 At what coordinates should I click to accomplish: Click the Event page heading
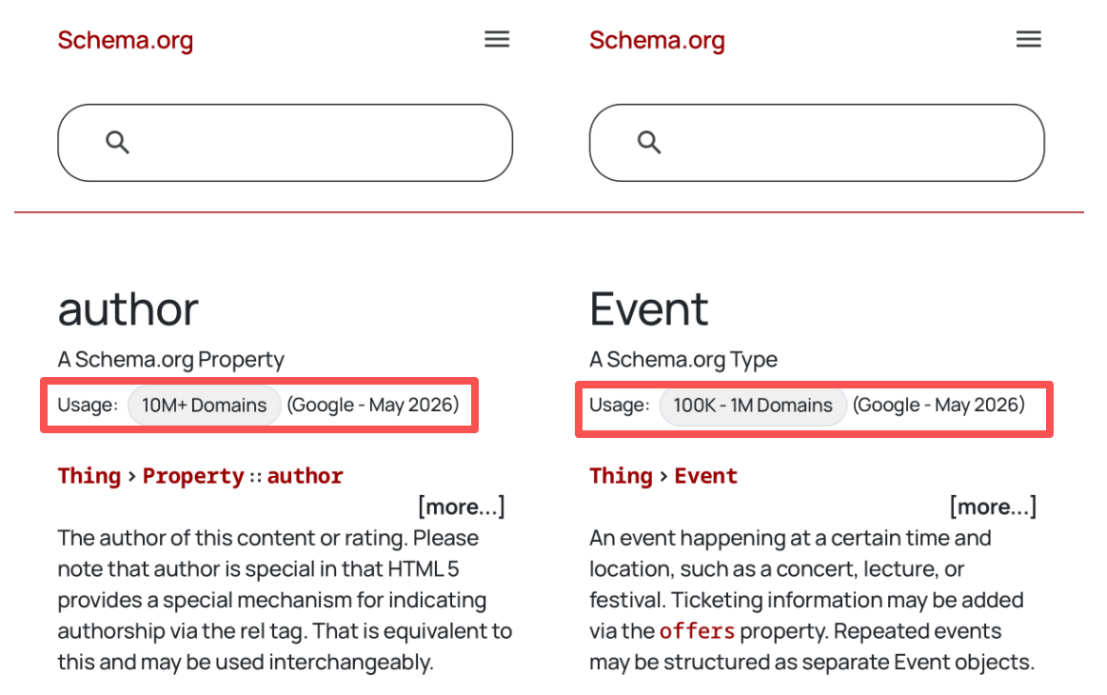pos(649,309)
